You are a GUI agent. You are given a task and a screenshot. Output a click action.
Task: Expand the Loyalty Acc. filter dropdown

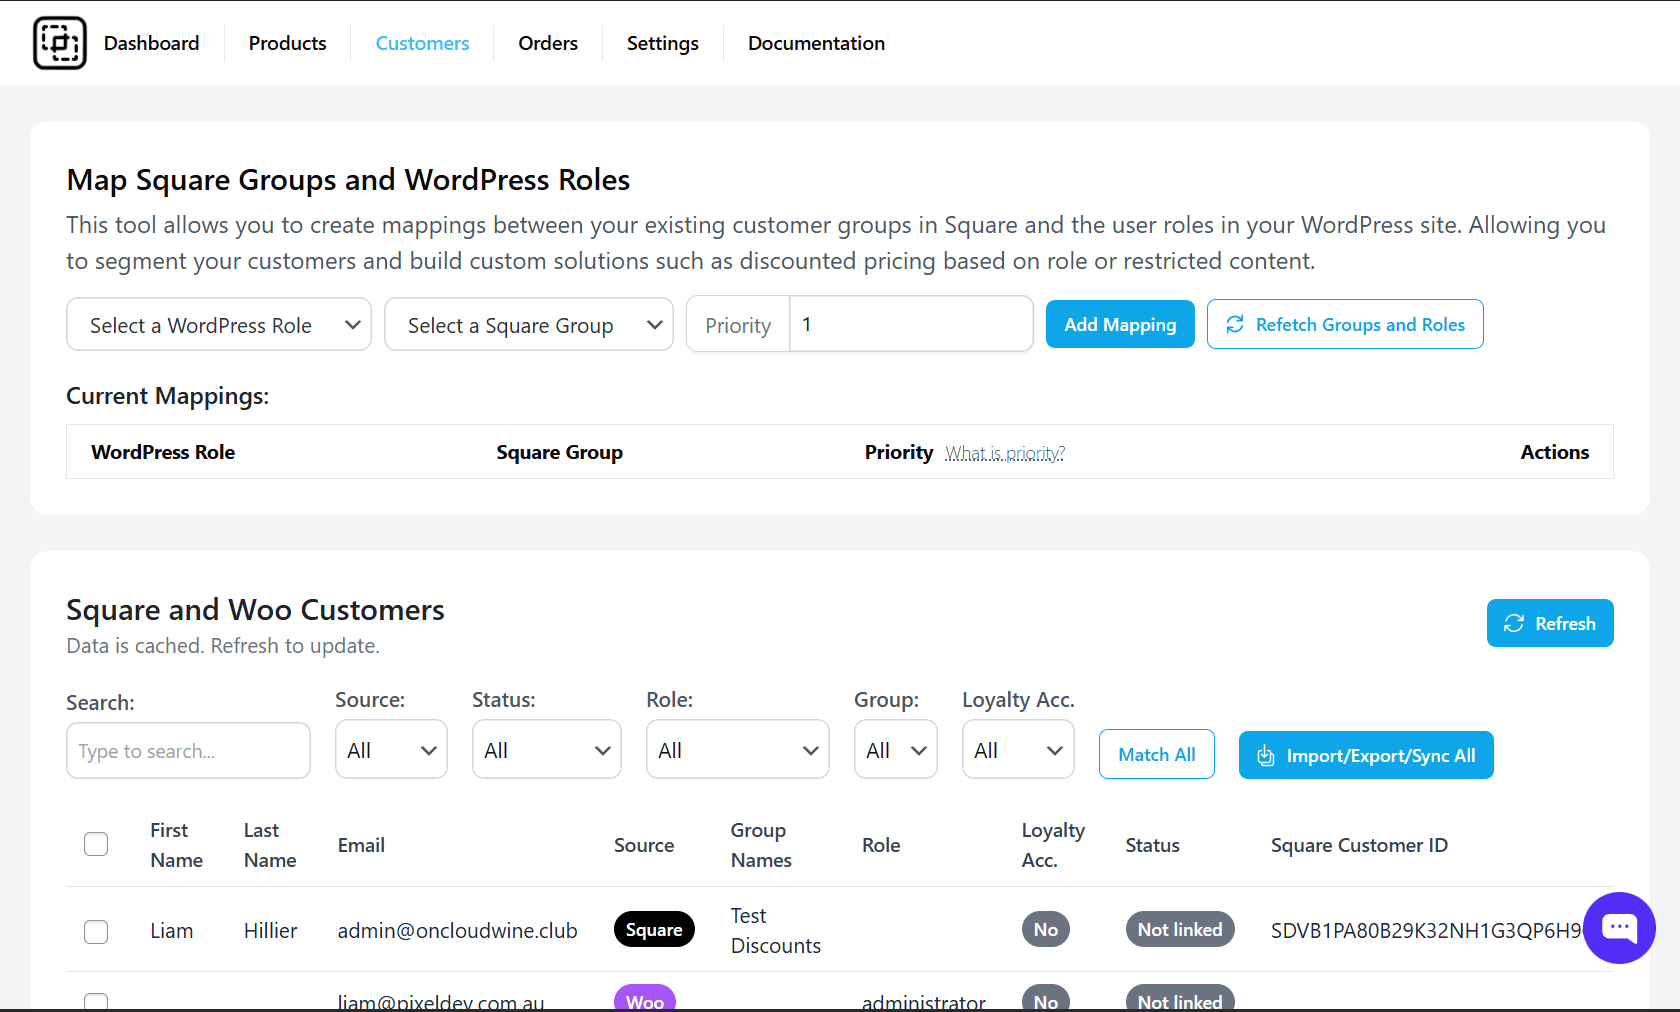coord(1018,750)
